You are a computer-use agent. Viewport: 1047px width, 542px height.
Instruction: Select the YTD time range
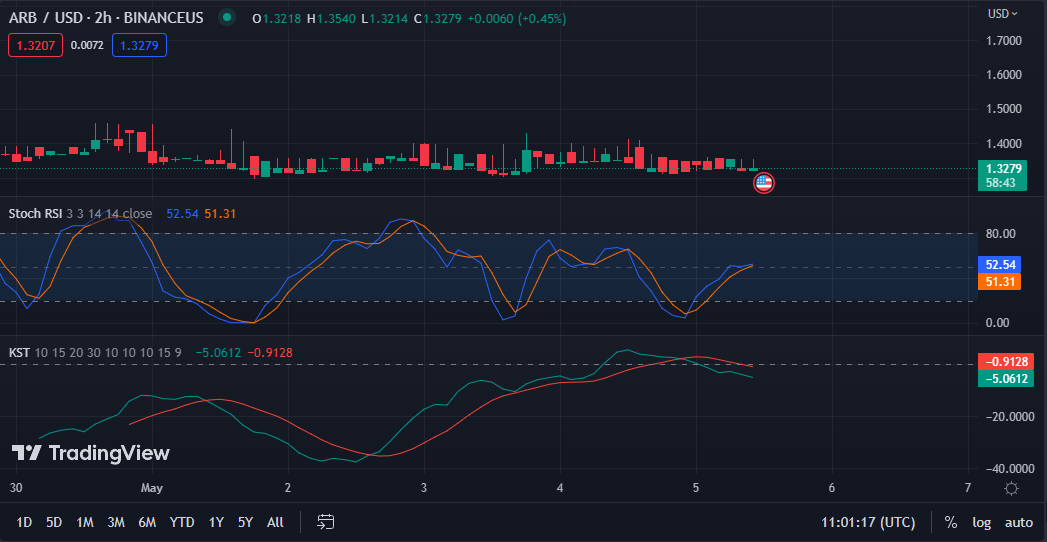pyautogui.click(x=182, y=522)
